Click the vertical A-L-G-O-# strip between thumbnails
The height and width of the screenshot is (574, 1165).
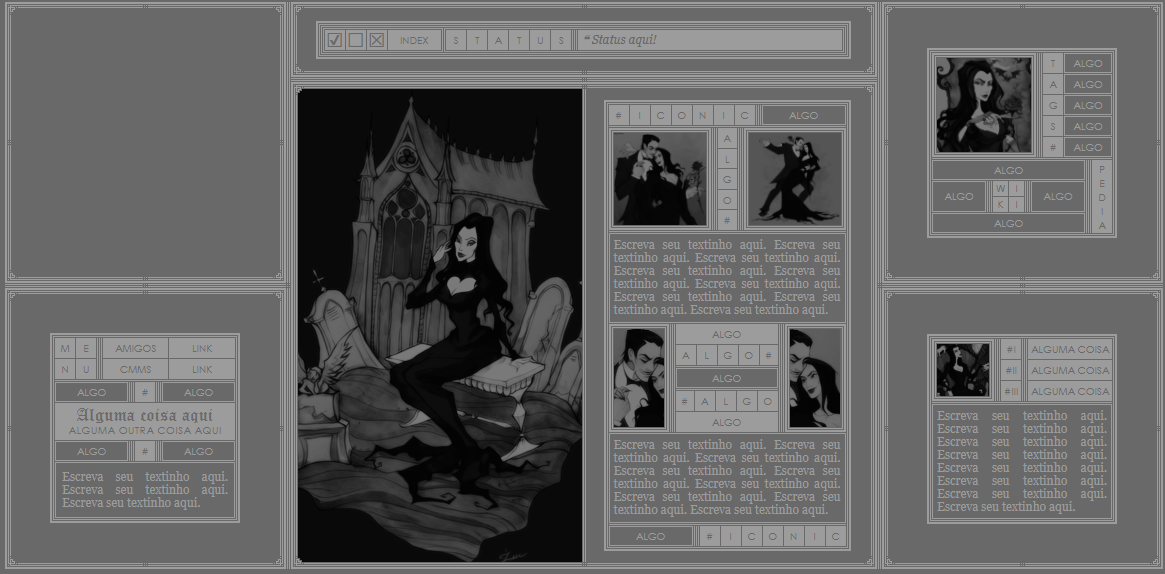click(727, 179)
